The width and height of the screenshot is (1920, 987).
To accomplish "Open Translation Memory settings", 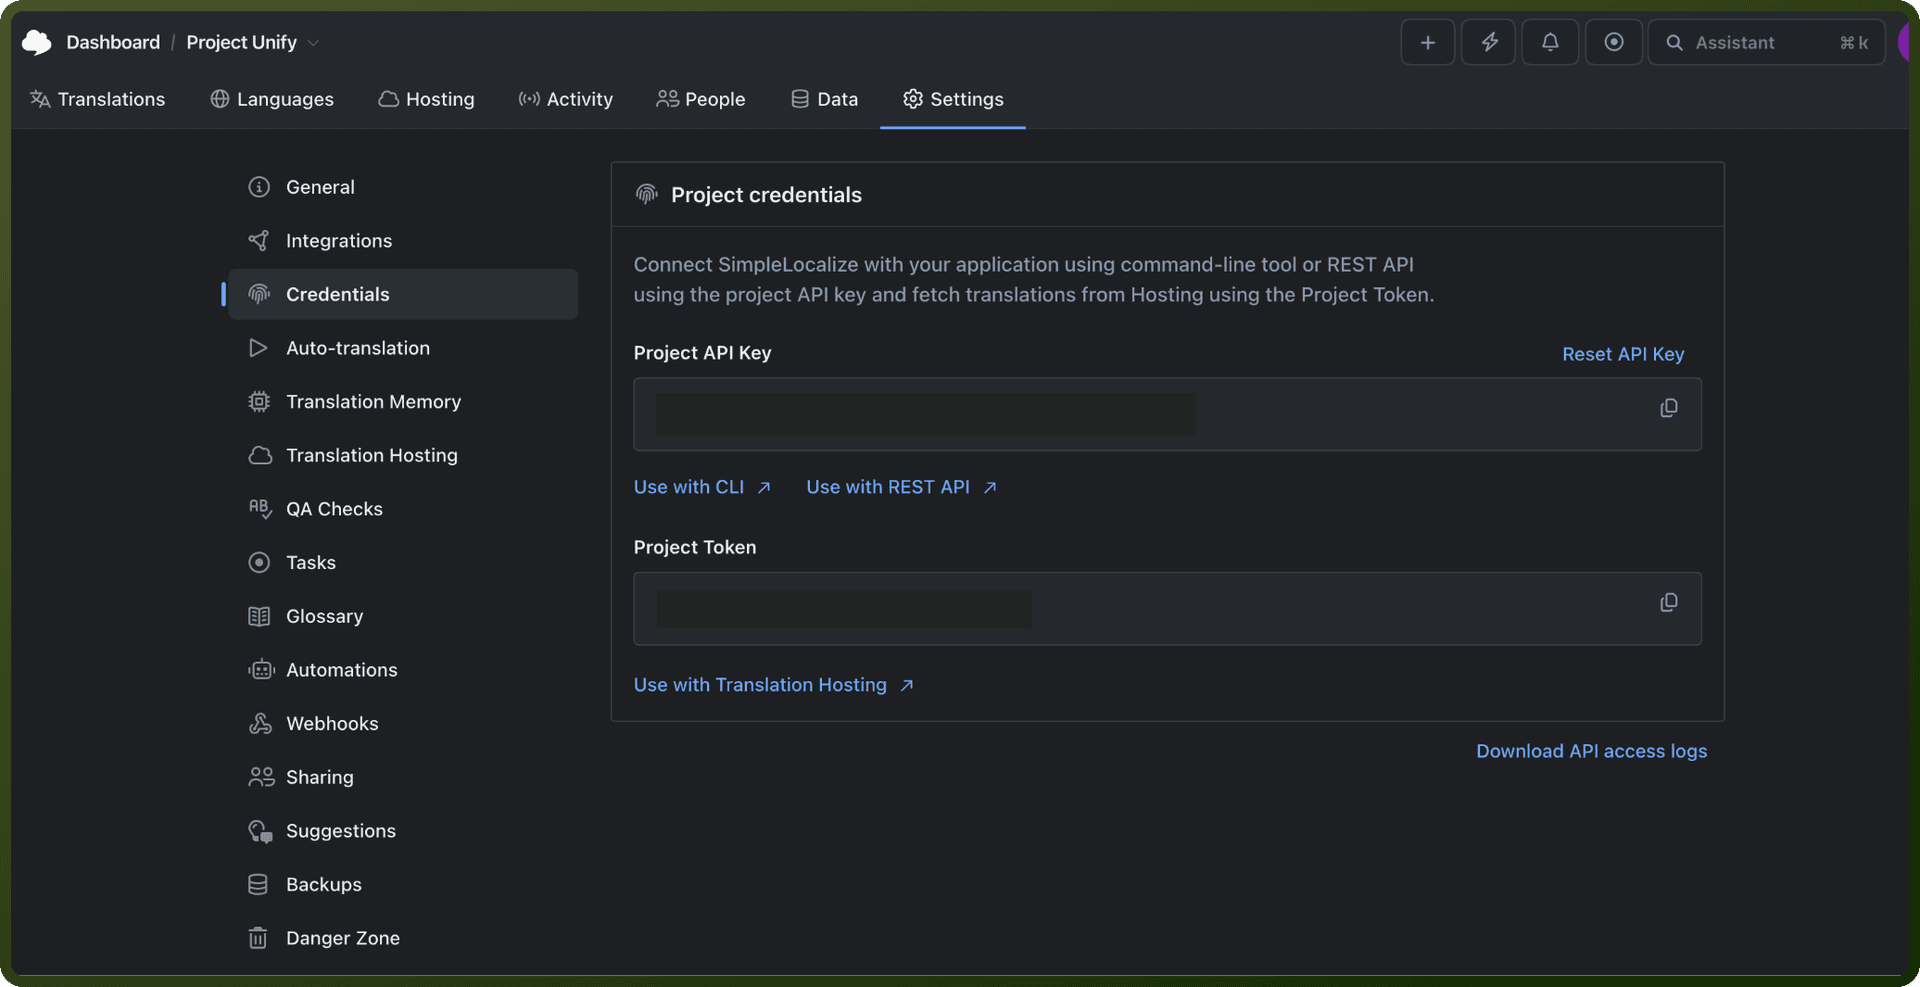I will pyautogui.click(x=403, y=401).
